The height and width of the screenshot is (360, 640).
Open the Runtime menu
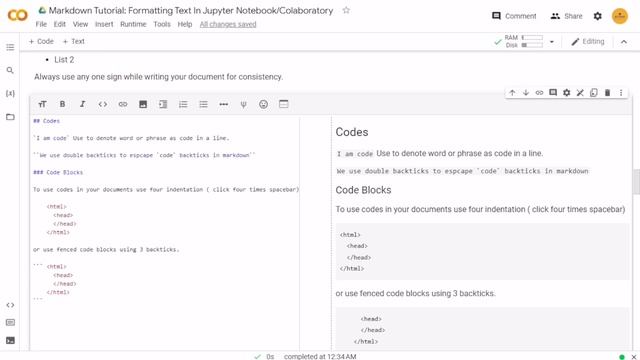coord(133,24)
